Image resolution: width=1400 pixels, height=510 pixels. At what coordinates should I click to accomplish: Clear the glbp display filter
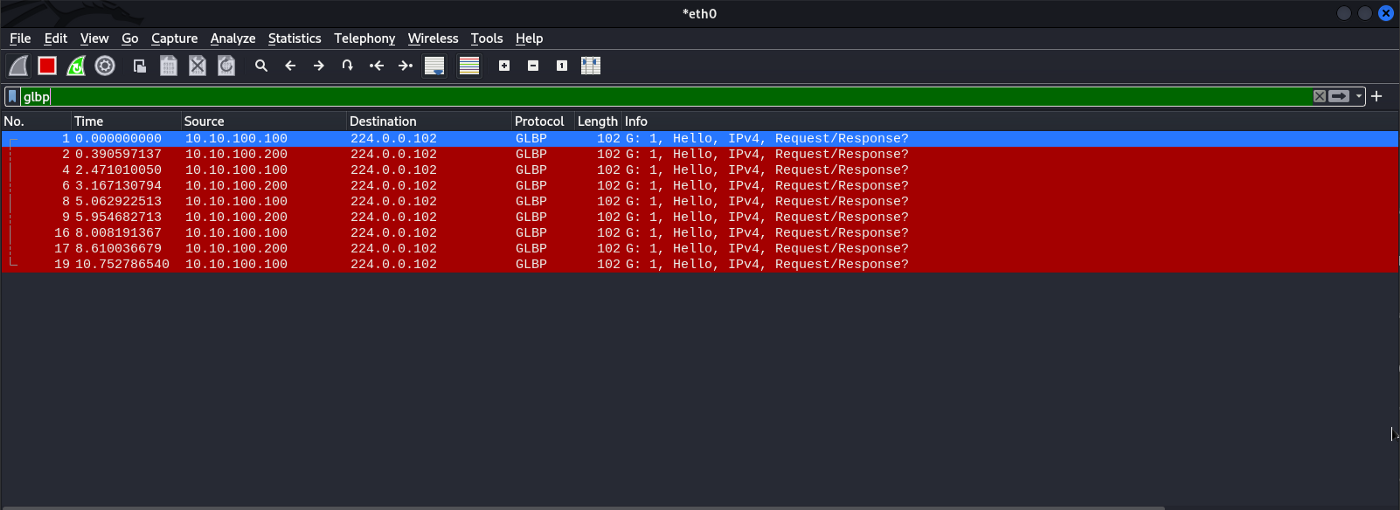tap(1319, 97)
